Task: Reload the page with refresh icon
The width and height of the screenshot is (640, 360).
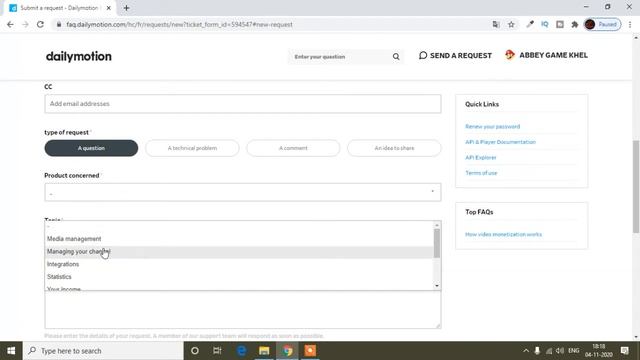Action: [x=40, y=24]
